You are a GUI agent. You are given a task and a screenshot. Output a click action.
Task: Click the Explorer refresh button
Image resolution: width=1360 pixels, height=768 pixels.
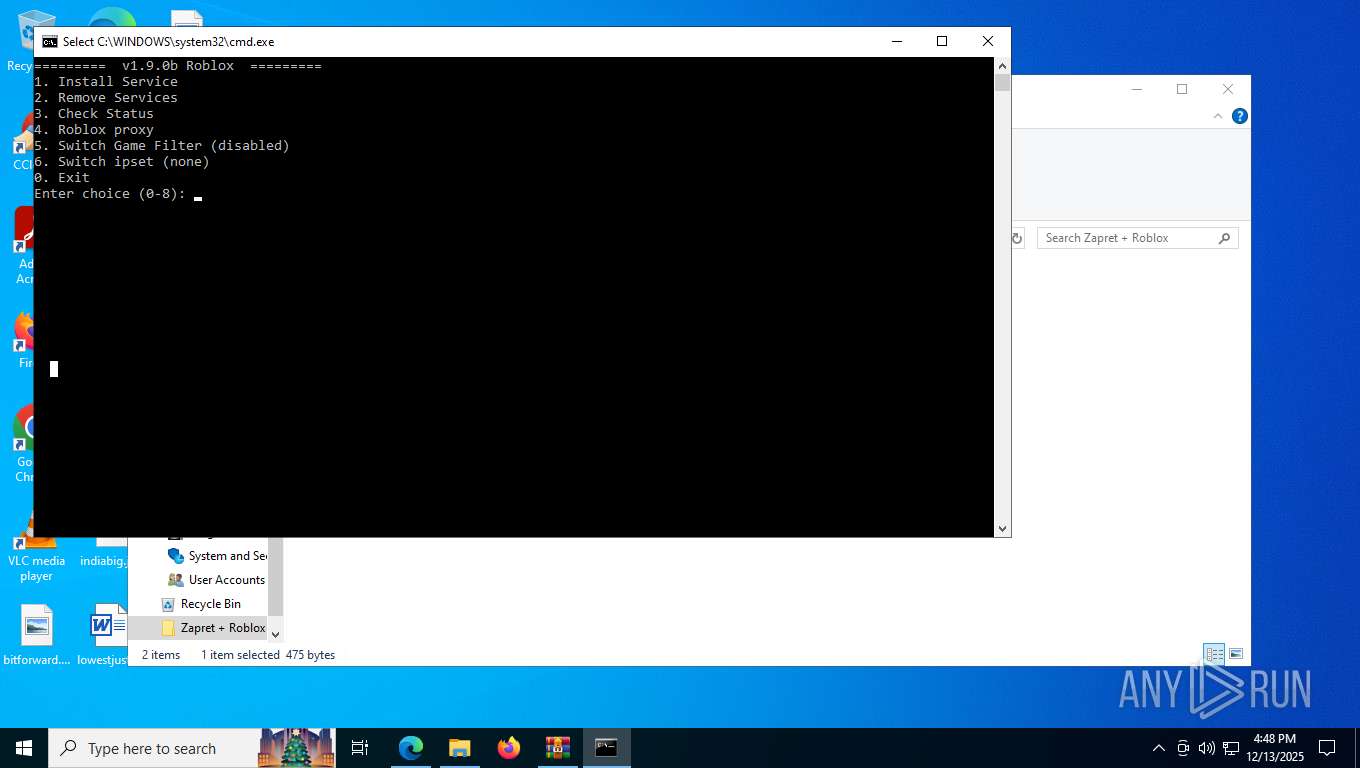1017,238
